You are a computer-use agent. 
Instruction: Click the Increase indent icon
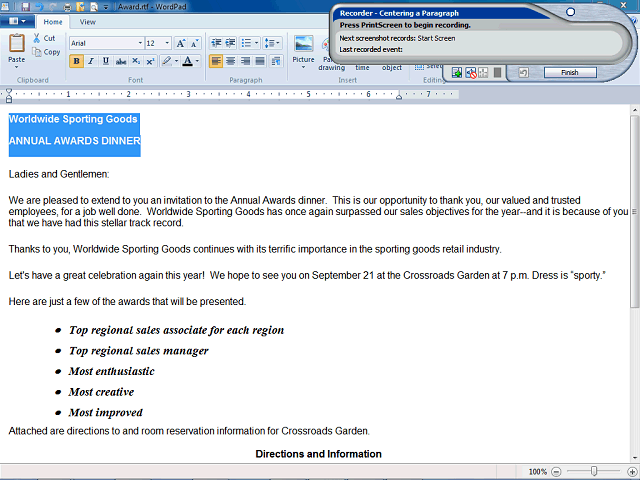pyautogui.click(x=230, y=43)
